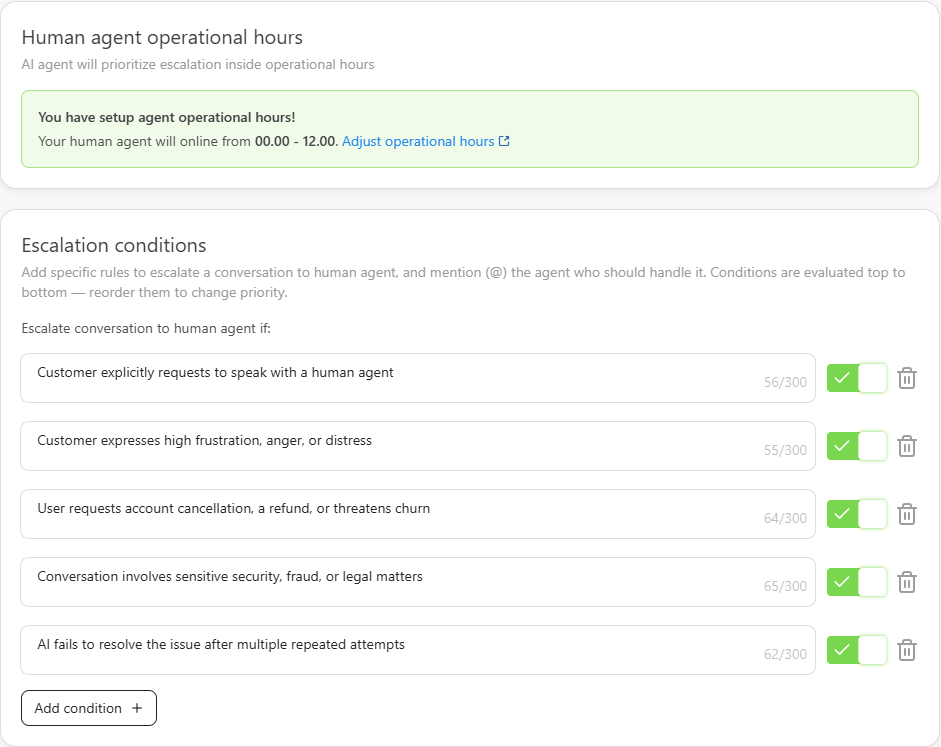This screenshot has height=747, width=941.
Task: Click 'Escalate conversation to human agent if:' label
Action: pos(146,328)
